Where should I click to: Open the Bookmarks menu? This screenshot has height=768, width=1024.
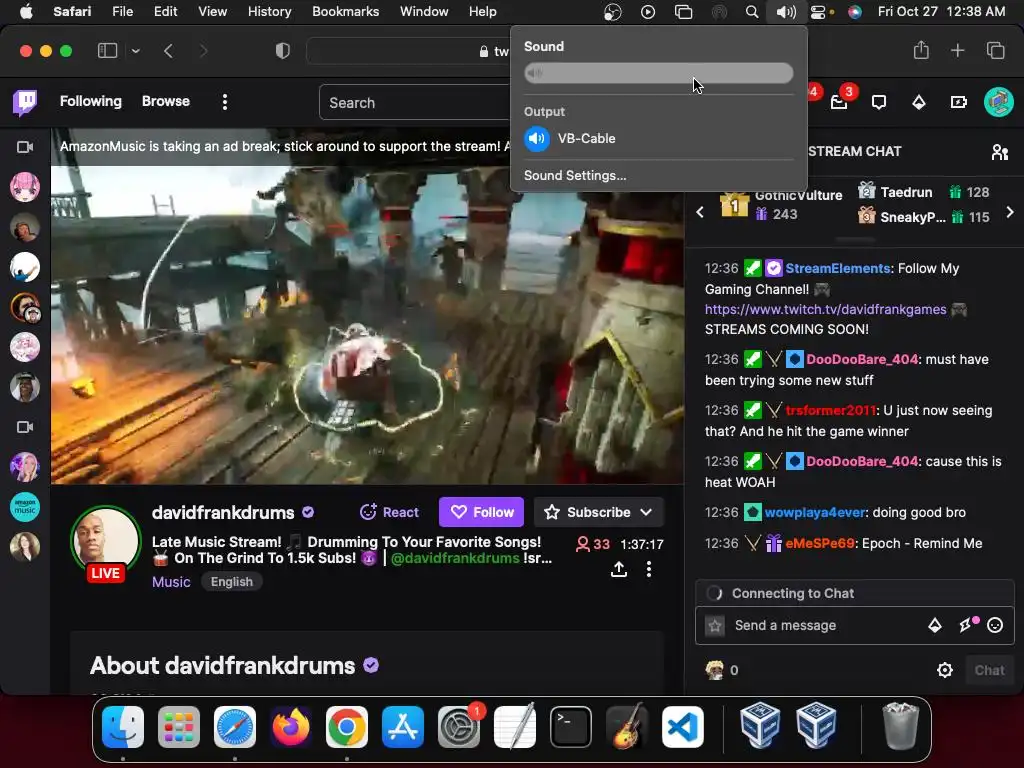(x=345, y=12)
